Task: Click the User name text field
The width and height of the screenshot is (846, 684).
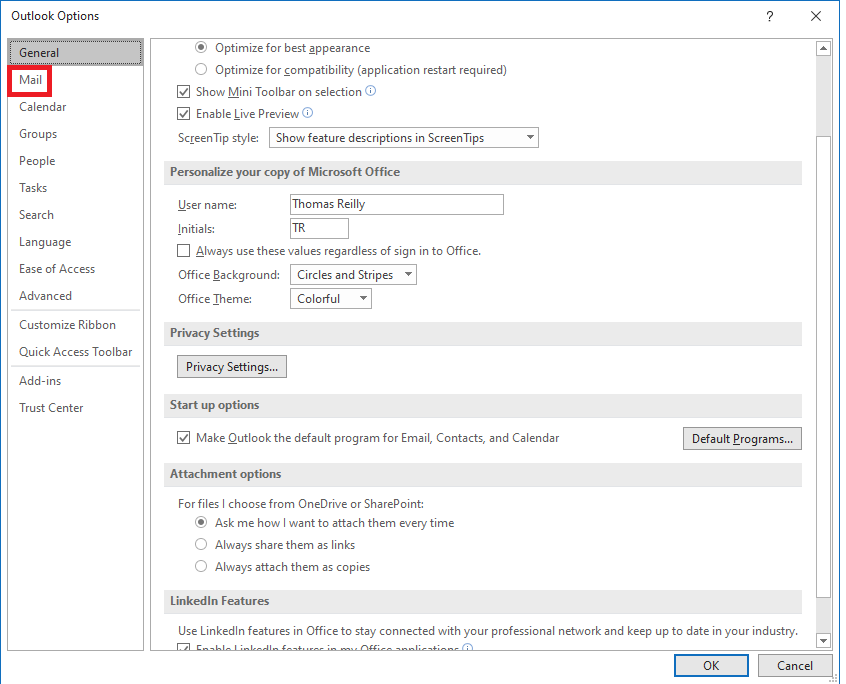Action: 397,204
